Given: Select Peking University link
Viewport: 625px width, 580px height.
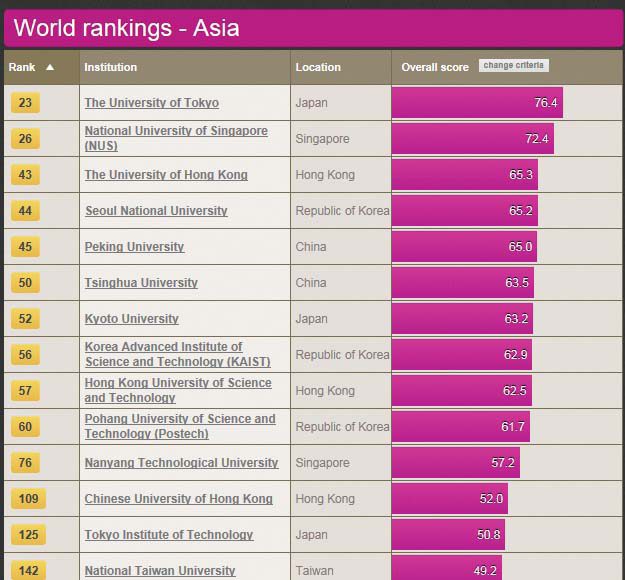Looking at the screenshot, I should [x=134, y=247].
